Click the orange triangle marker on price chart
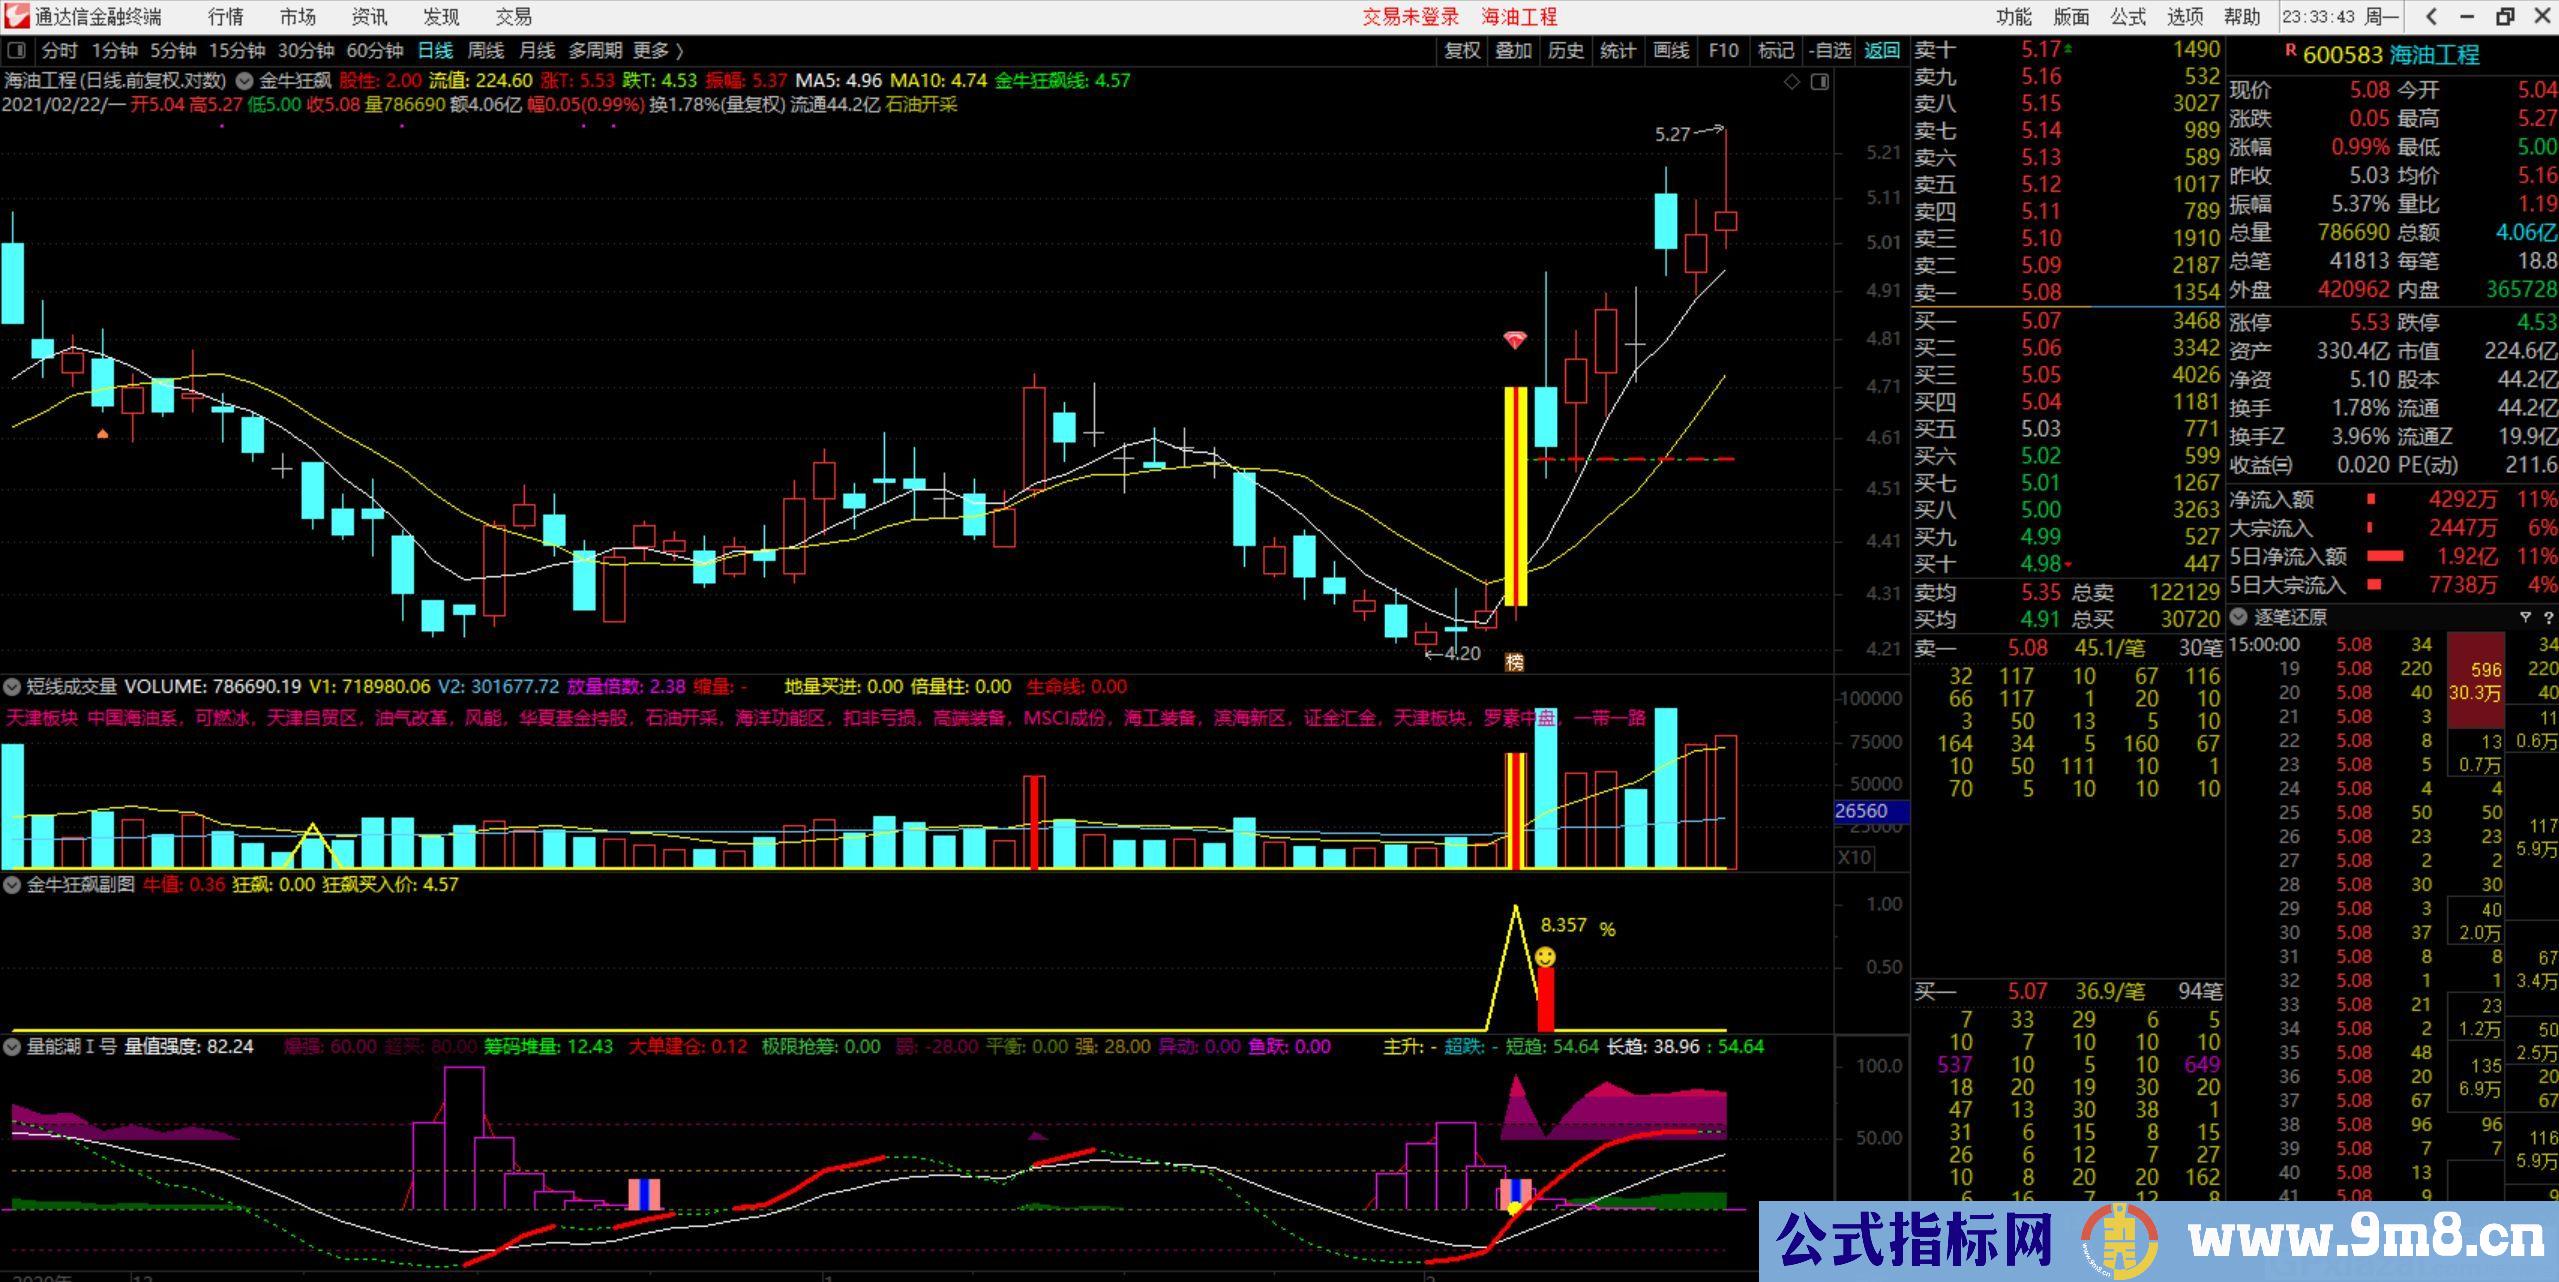Screen dimensions: 2559x1282 coord(102,434)
